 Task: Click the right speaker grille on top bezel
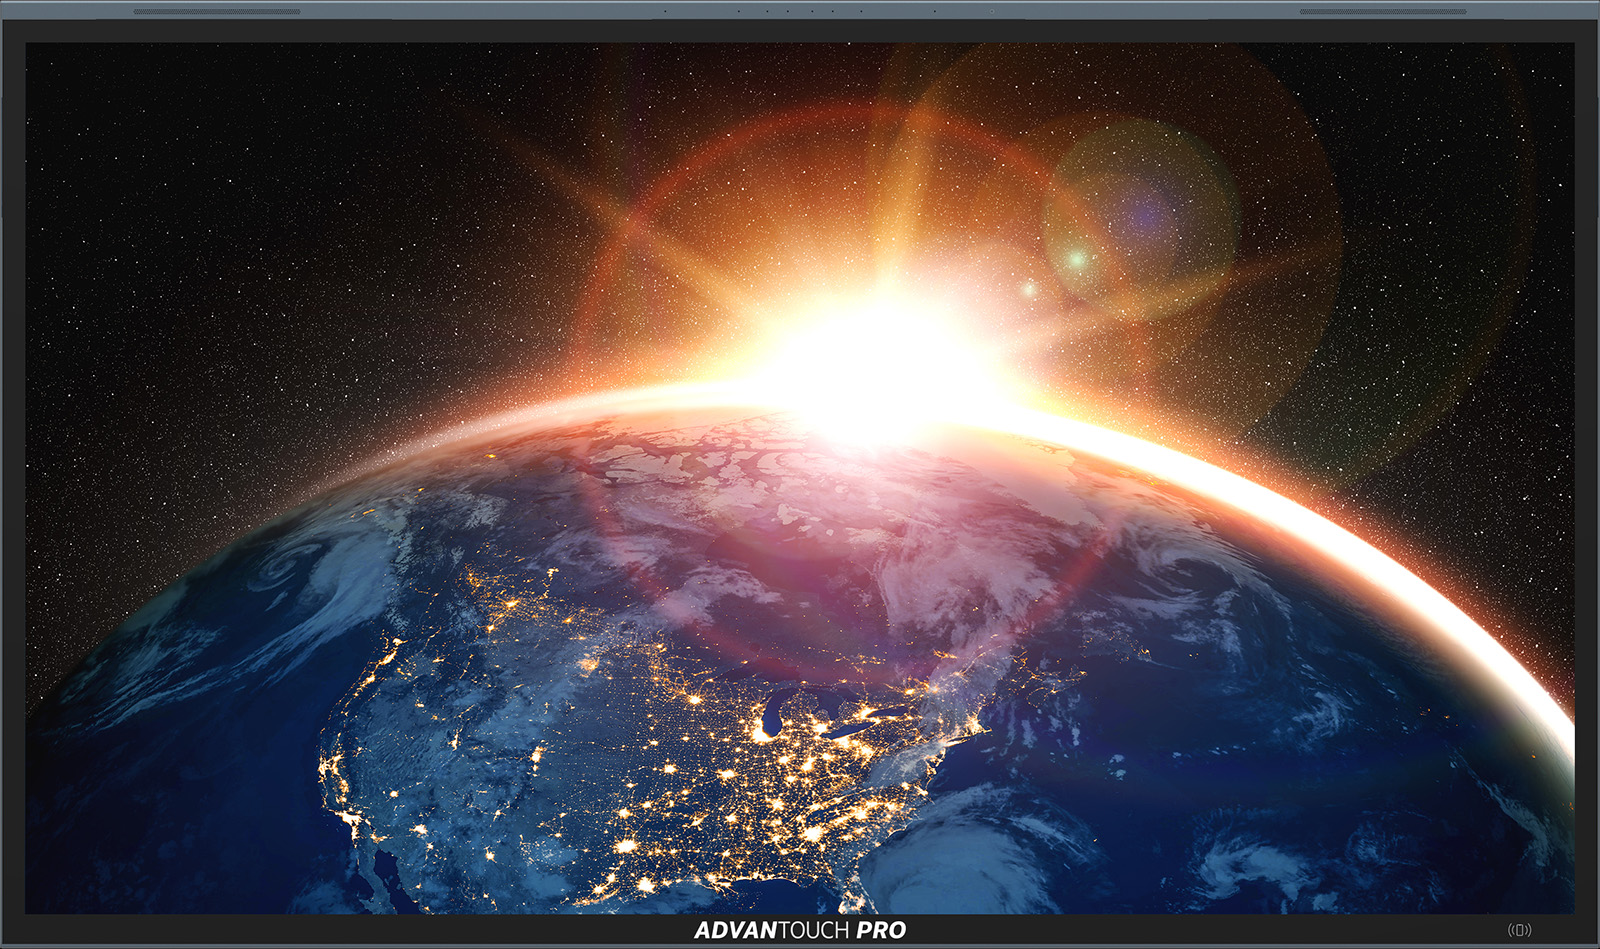pyautogui.click(x=1382, y=12)
